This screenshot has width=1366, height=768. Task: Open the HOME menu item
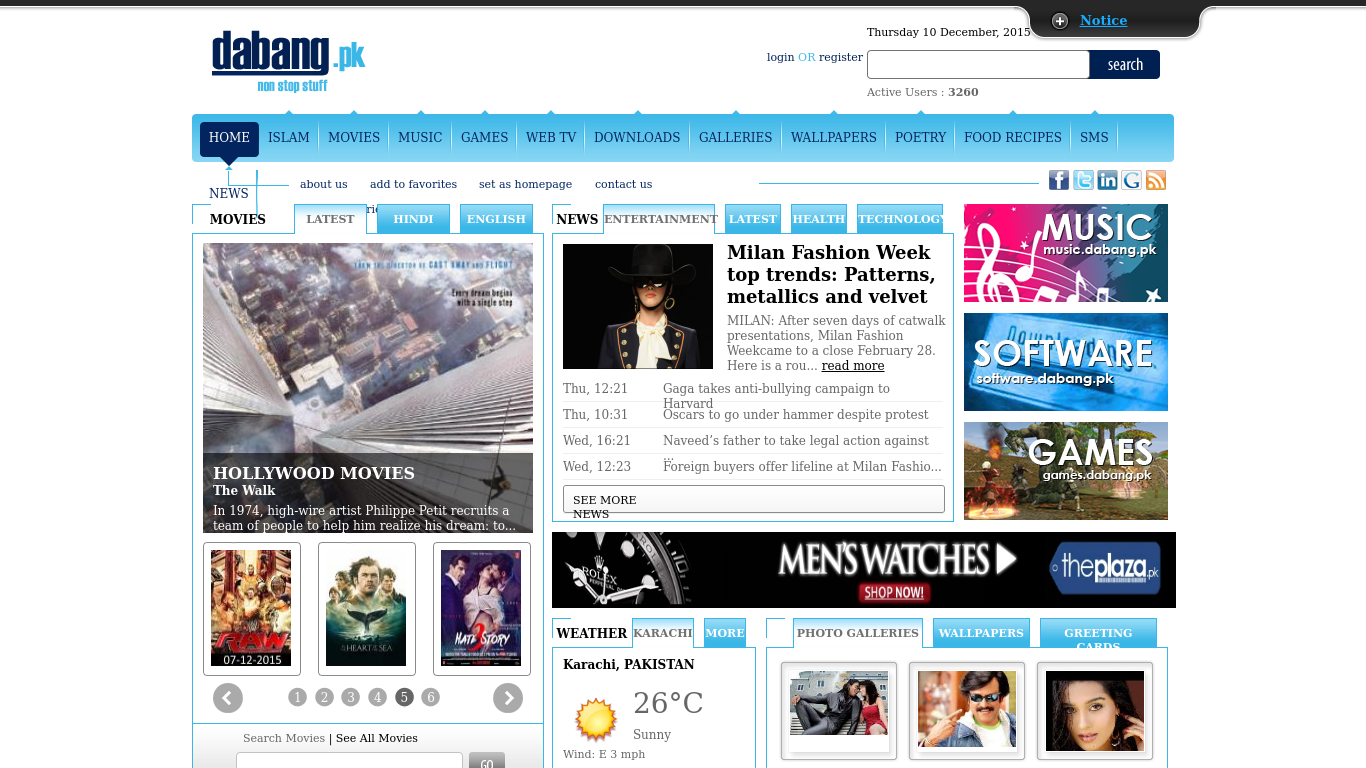(x=229, y=138)
